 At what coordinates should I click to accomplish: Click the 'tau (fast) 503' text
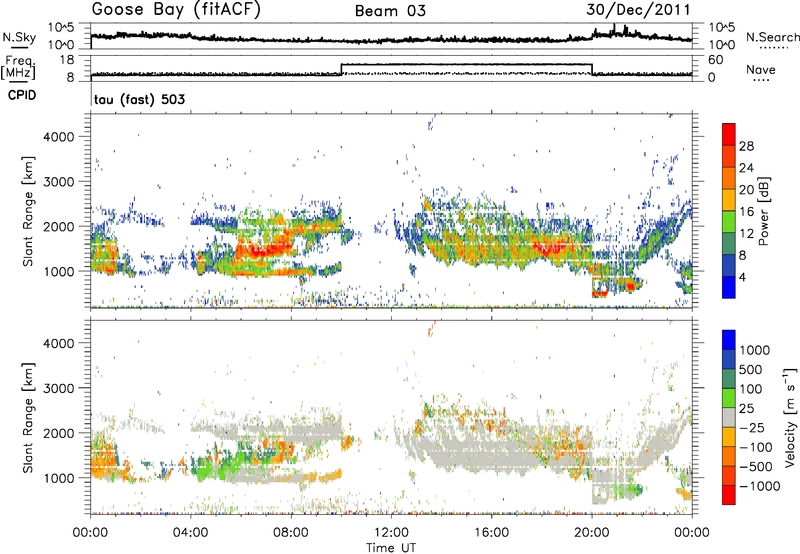click(139, 99)
